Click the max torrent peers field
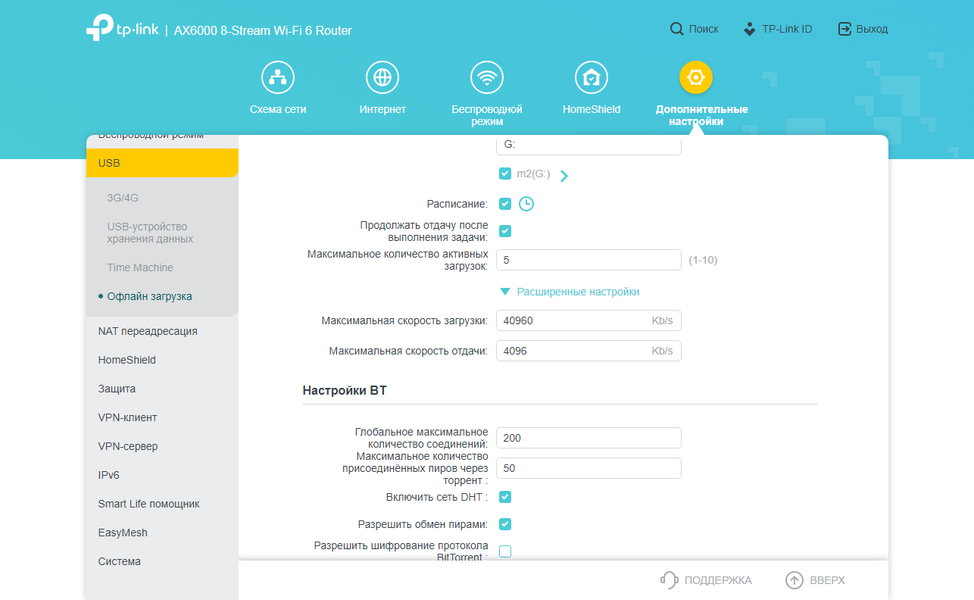The height and width of the screenshot is (600, 974). tap(588, 468)
